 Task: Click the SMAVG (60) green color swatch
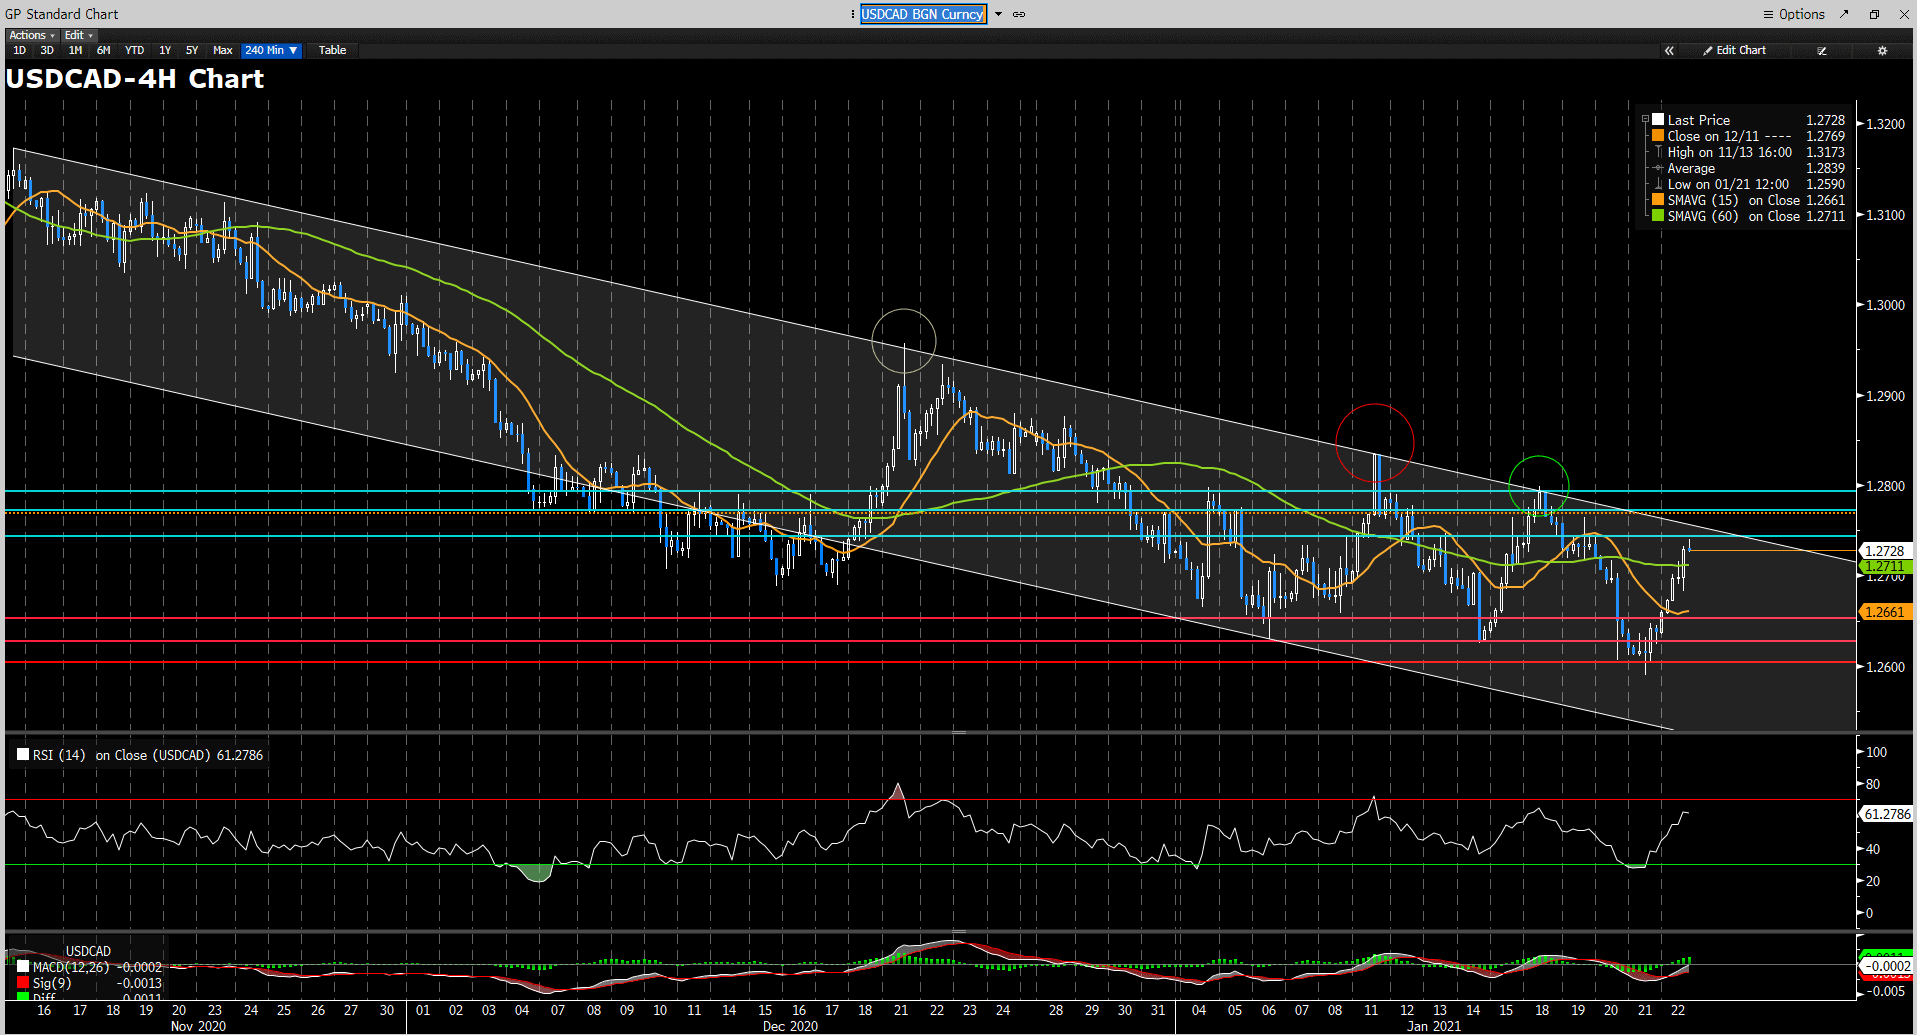[1658, 215]
